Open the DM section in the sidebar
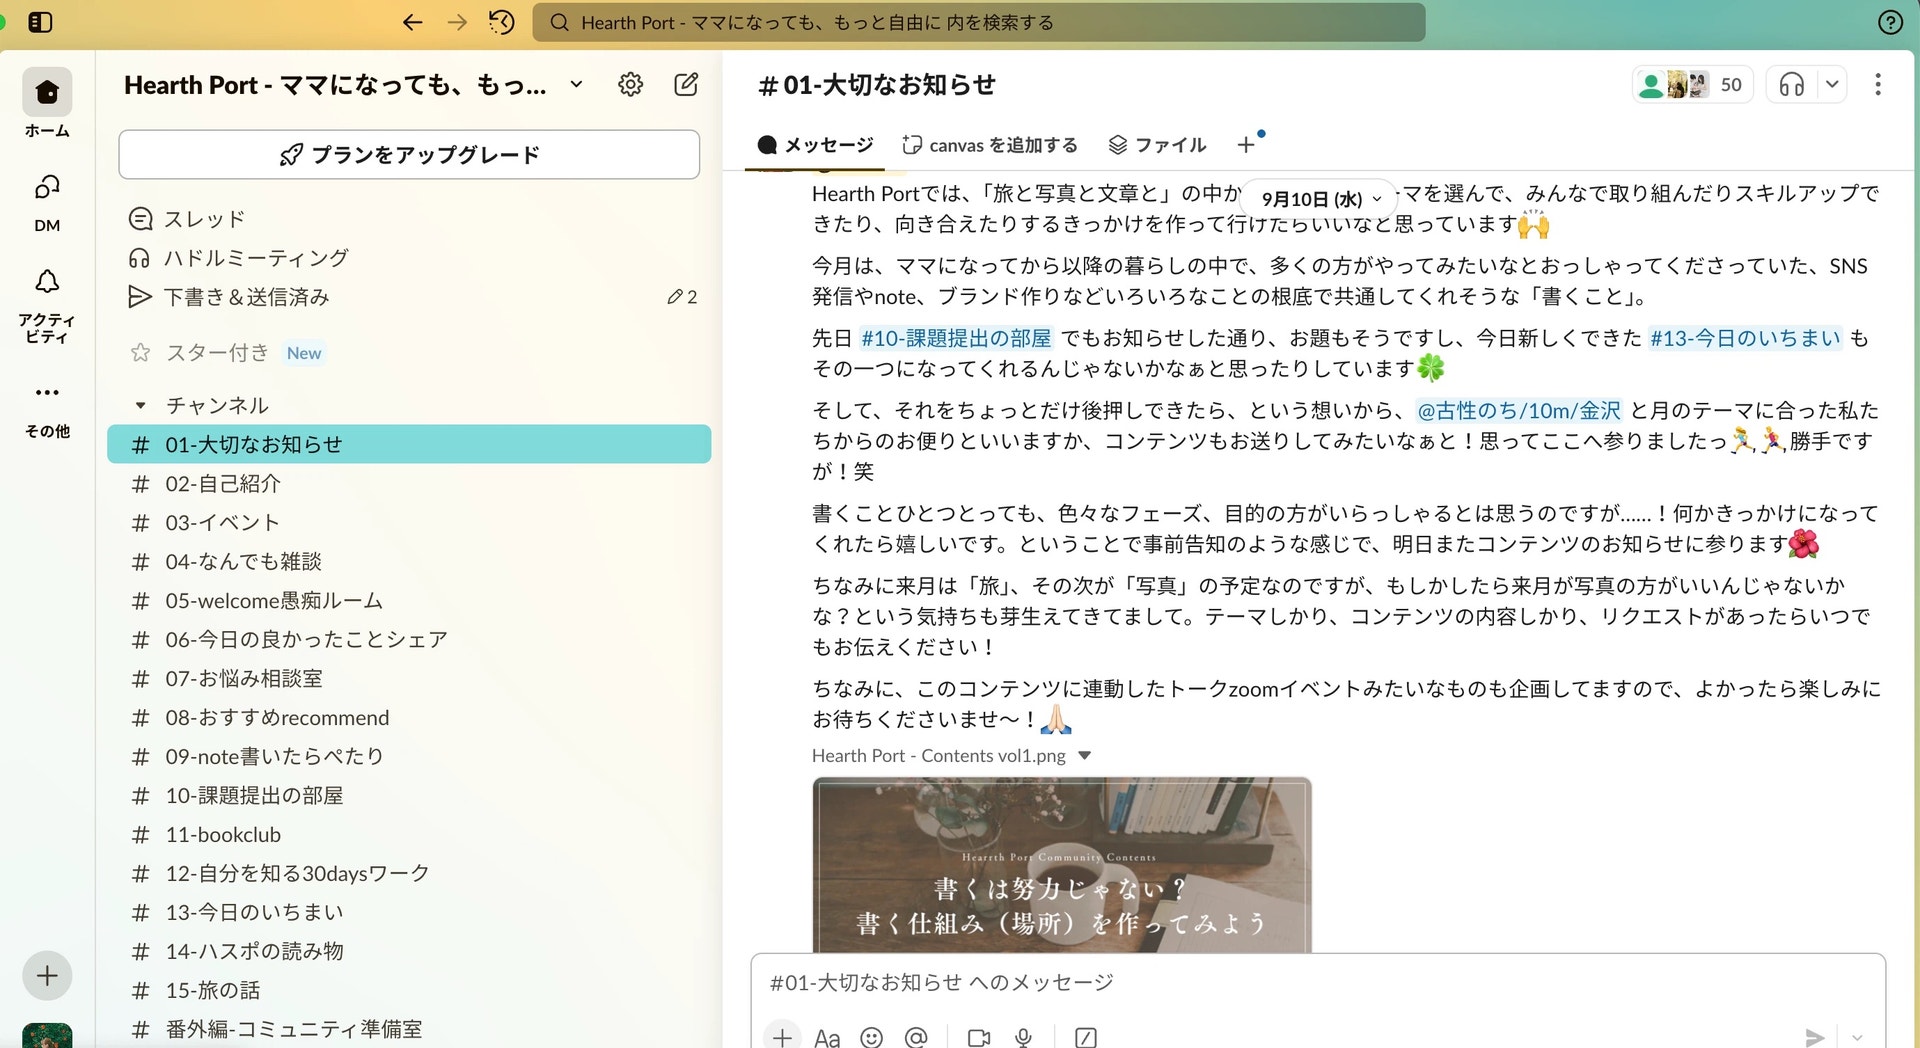The height and width of the screenshot is (1048, 1920). point(47,202)
